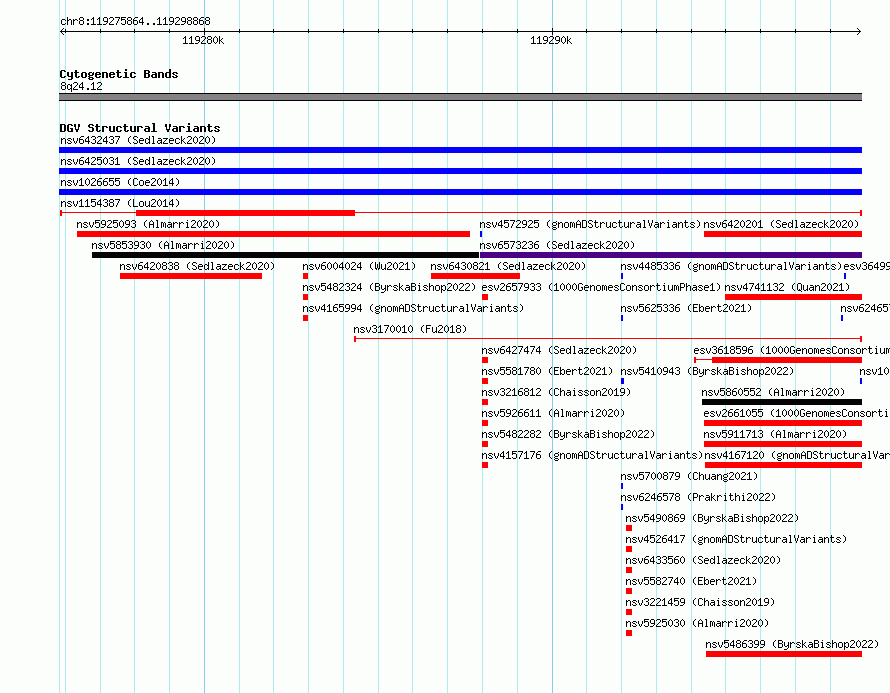Open nsv5482282 (ByrskaBishop2022) label
Viewport: 890px width, 693px height.
pos(568,434)
